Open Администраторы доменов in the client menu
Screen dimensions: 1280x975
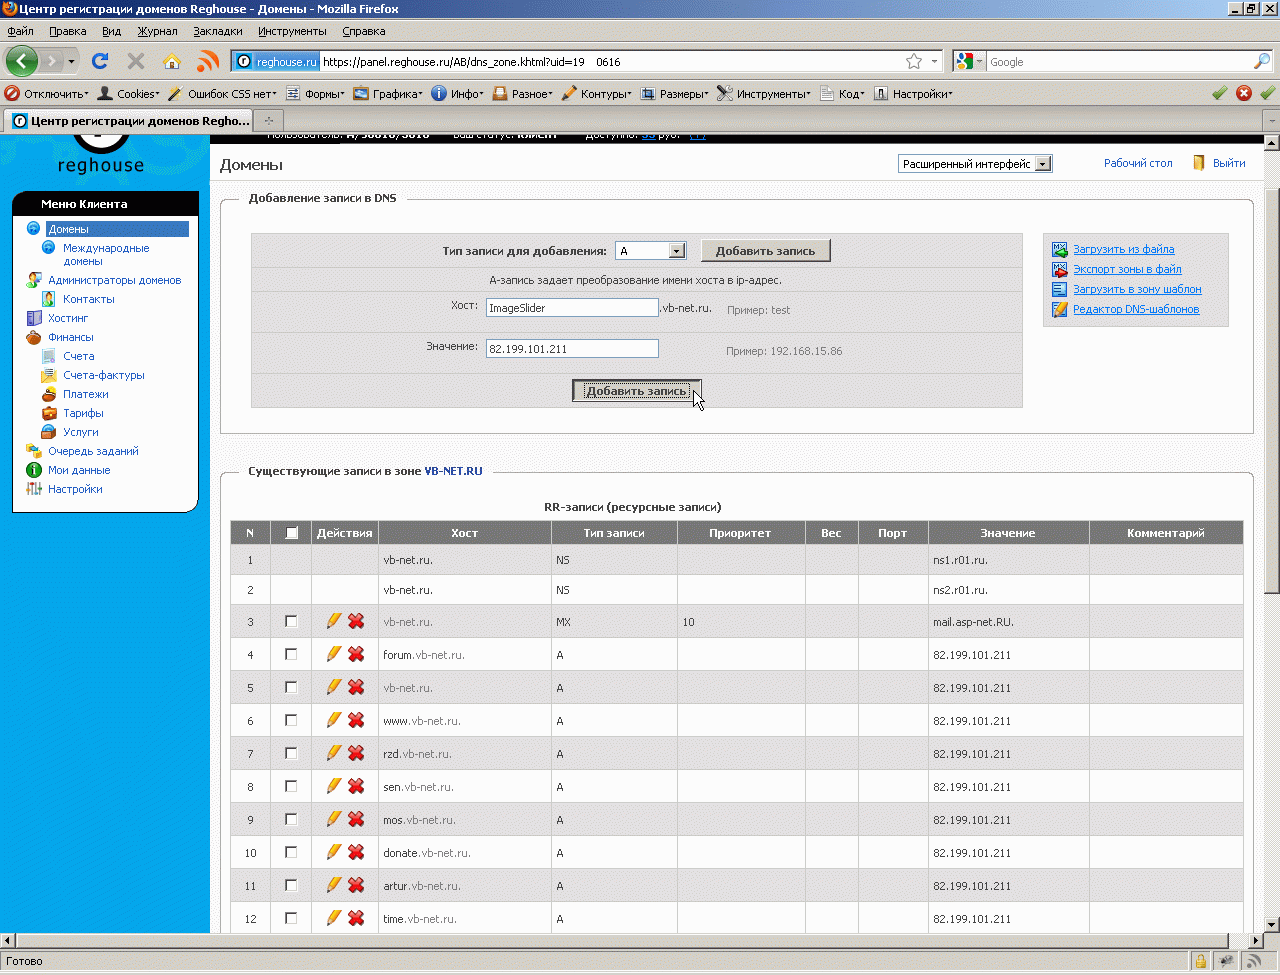tap(115, 280)
